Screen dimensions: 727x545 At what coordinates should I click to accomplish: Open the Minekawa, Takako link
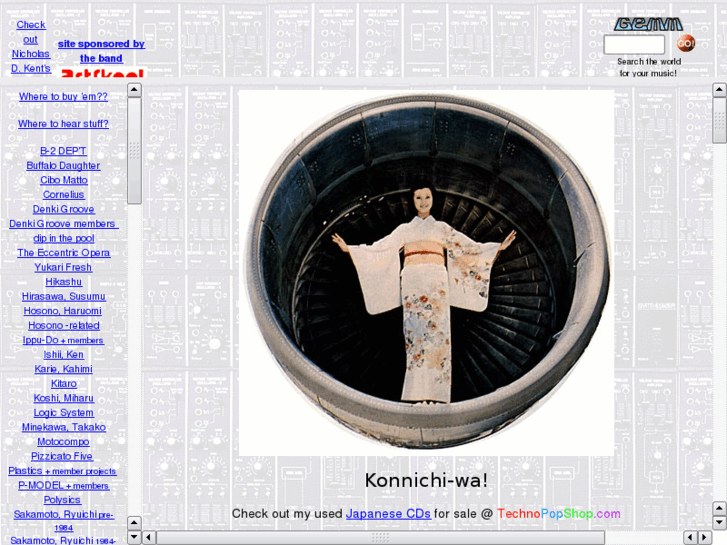click(64, 427)
